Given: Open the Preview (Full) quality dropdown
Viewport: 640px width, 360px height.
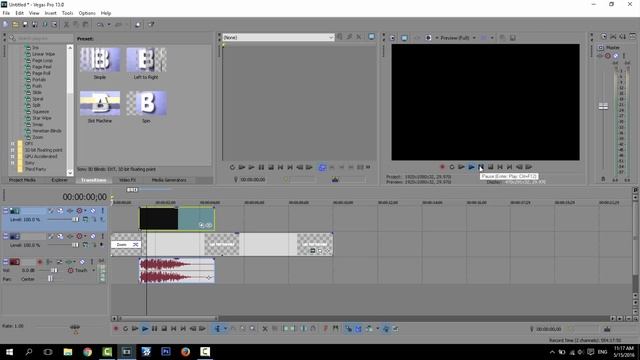Looking at the screenshot, I should (x=474, y=38).
